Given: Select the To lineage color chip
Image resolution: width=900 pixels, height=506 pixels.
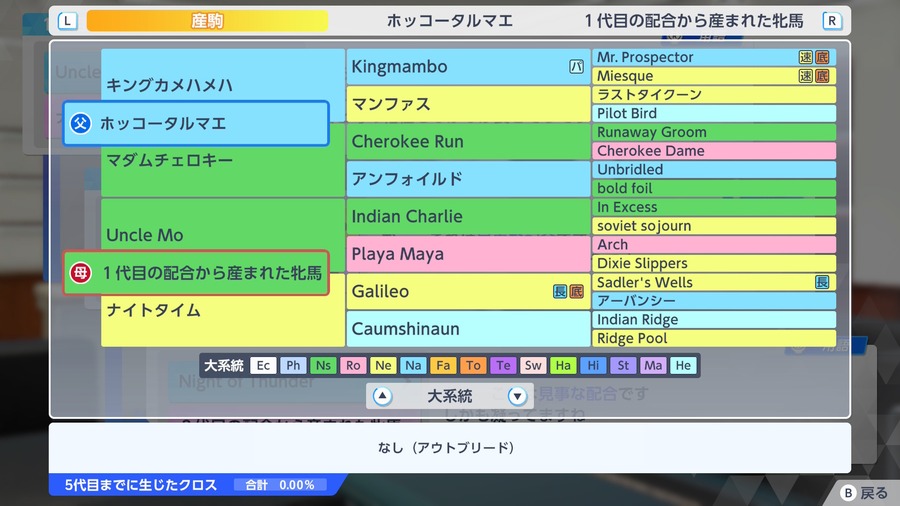Looking at the screenshot, I should [x=473, y=365].
